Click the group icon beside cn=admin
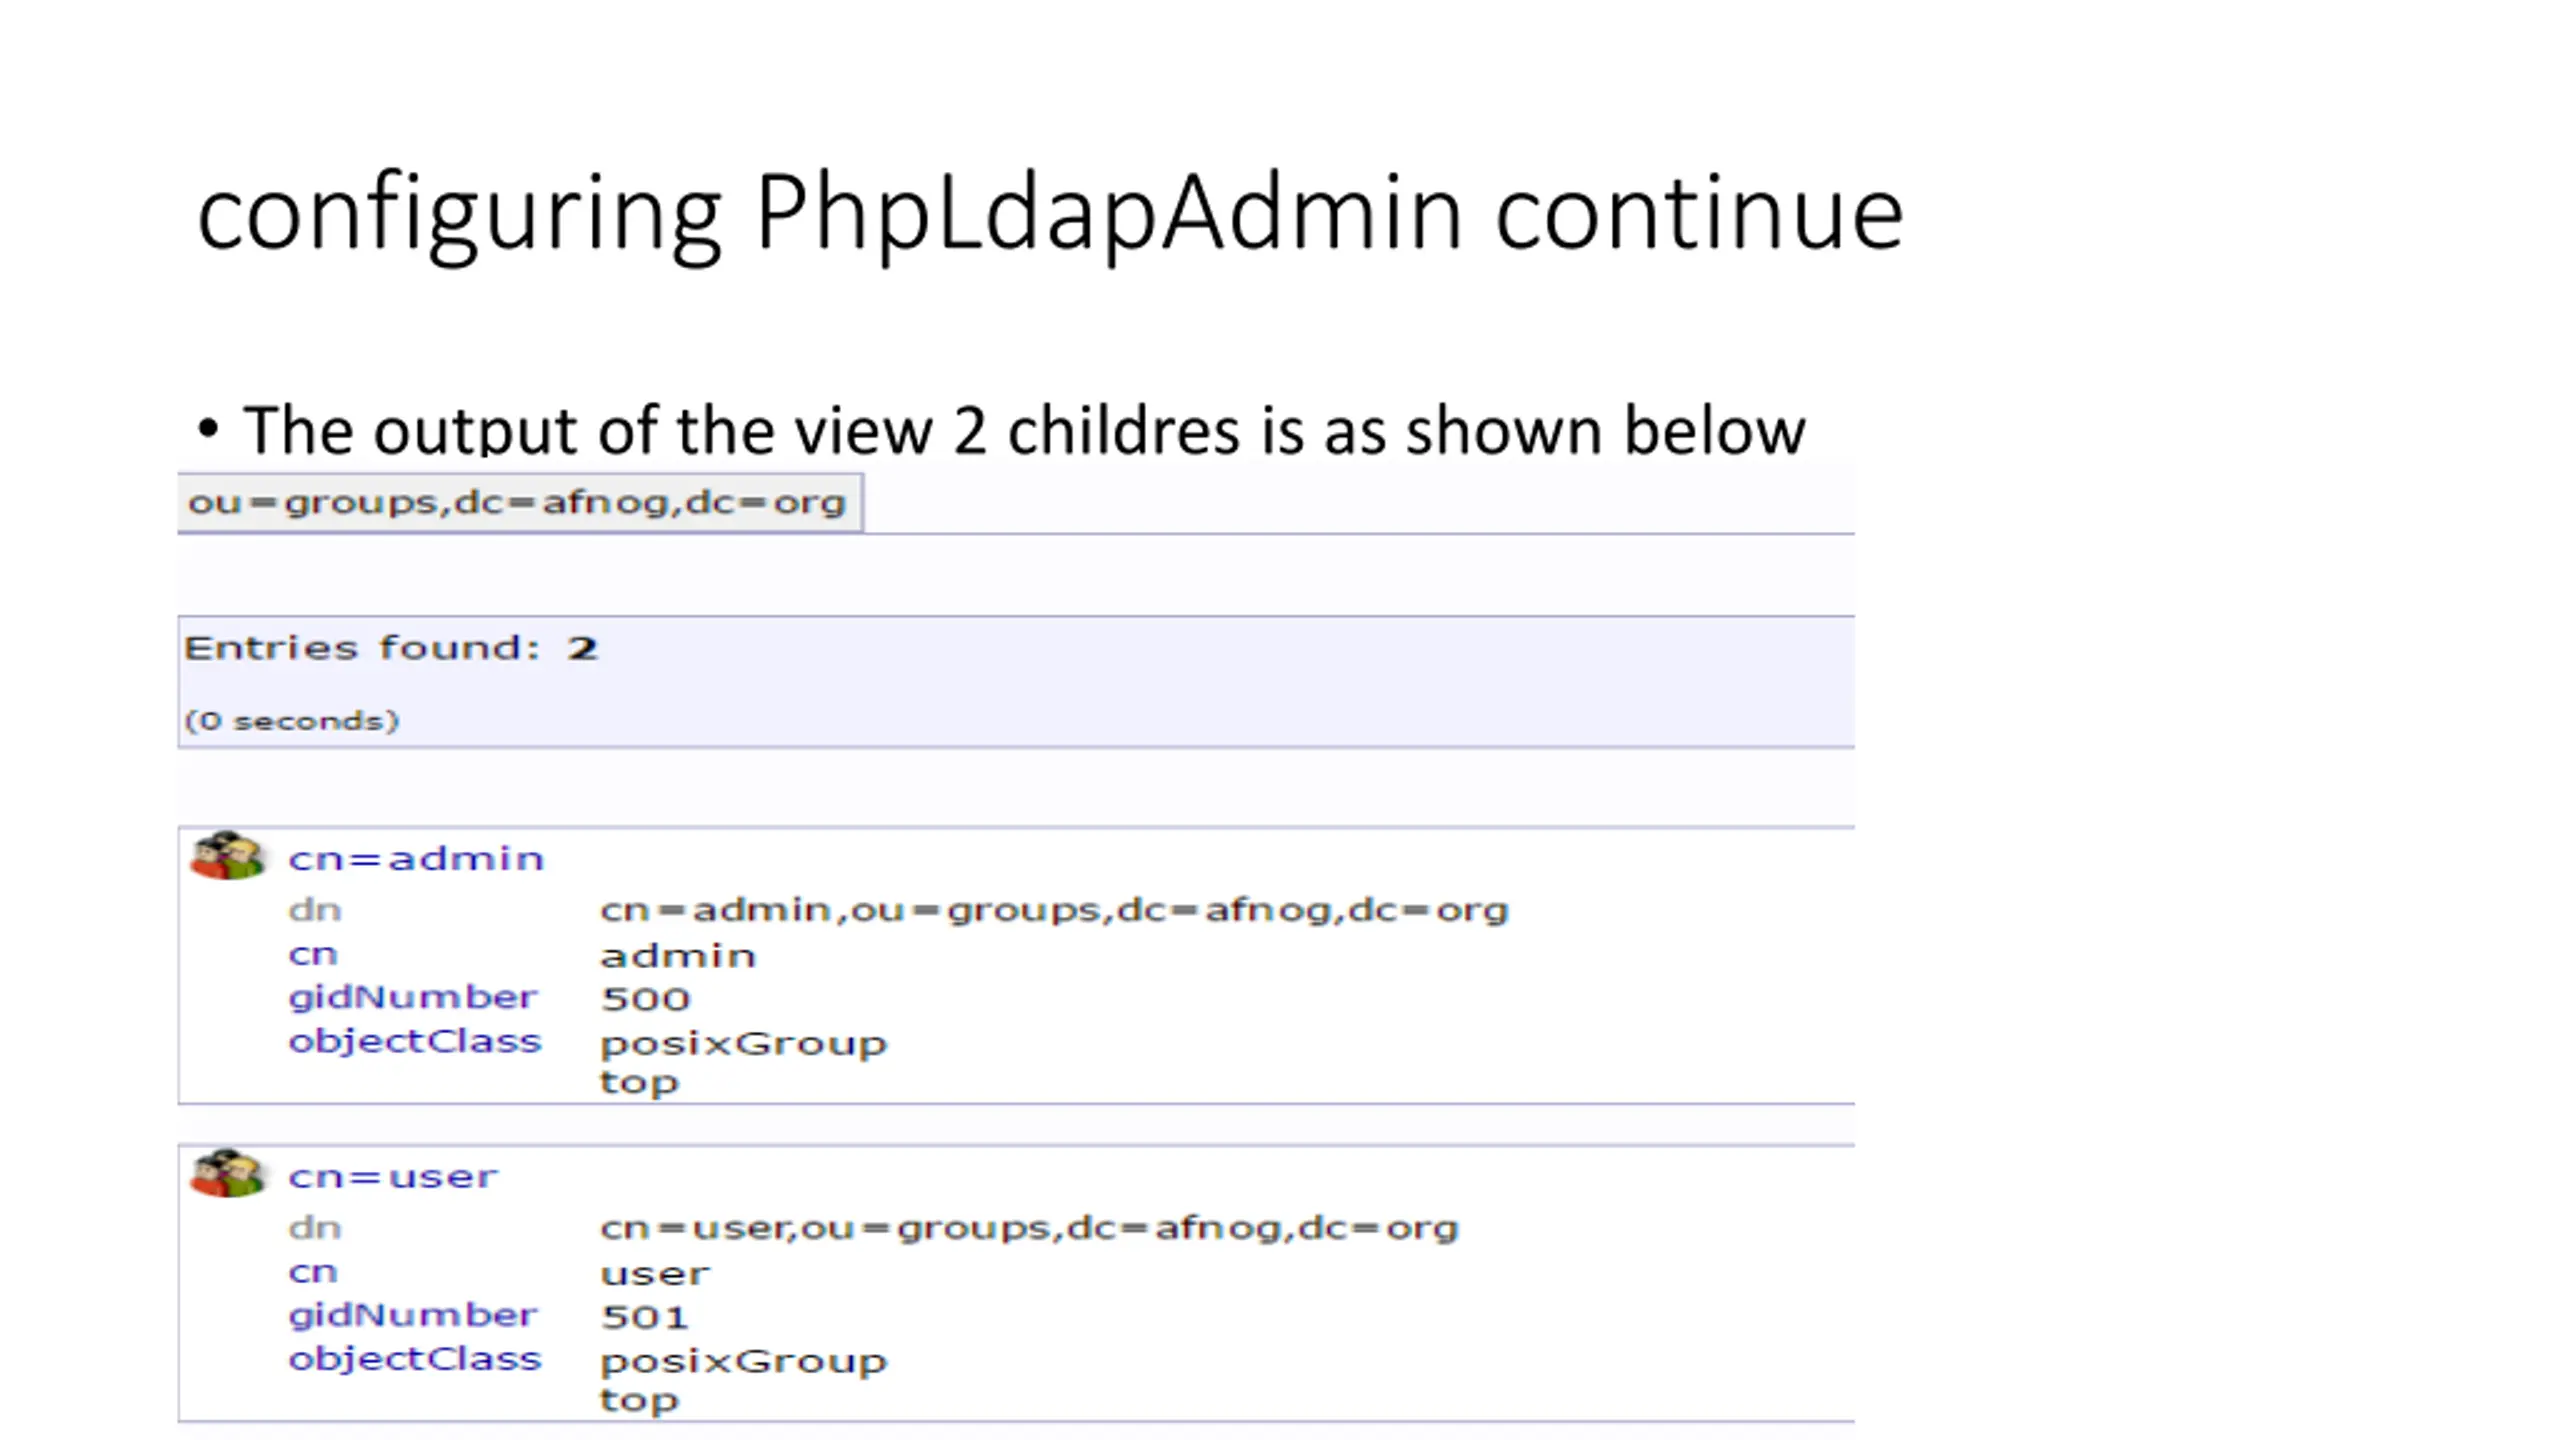 tap(227, 856)
